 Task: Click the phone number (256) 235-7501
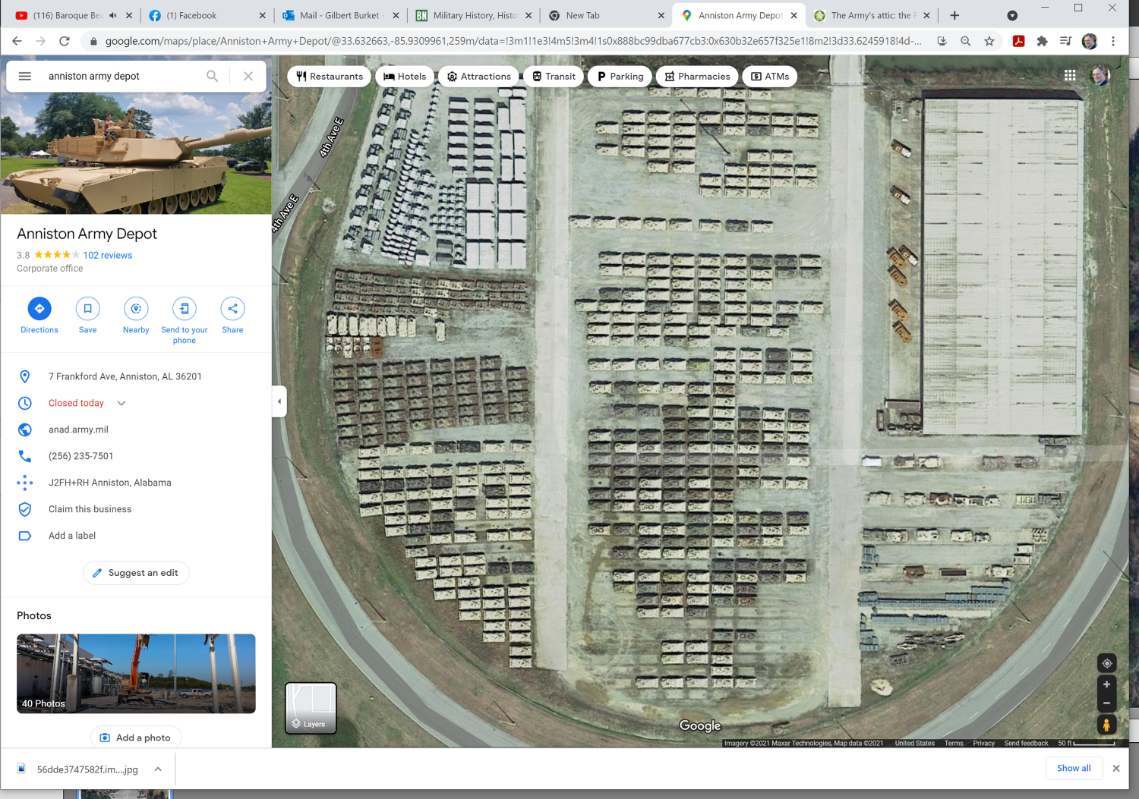point(81,456)
